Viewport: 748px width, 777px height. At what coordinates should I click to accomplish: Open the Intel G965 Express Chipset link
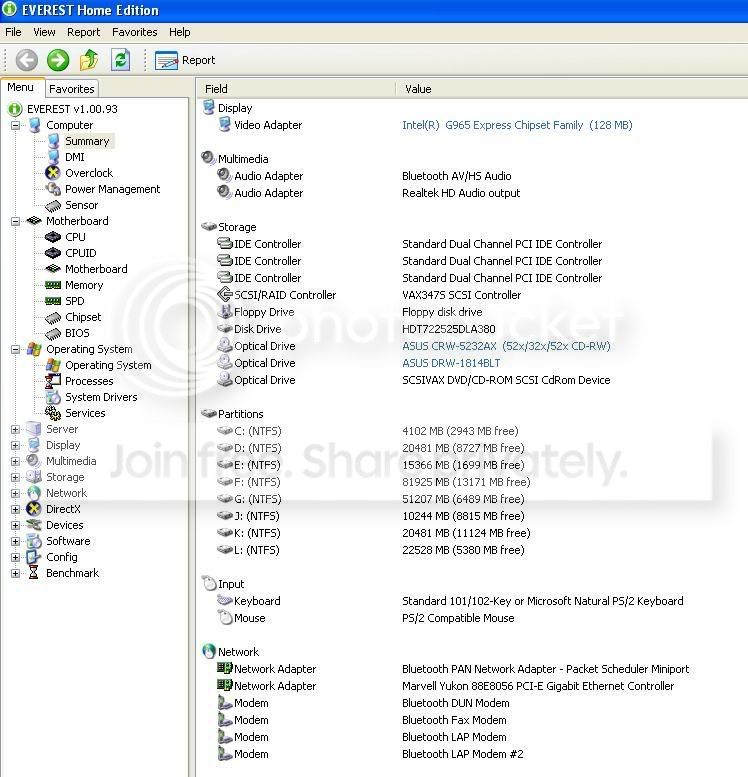tap(517, 125)
